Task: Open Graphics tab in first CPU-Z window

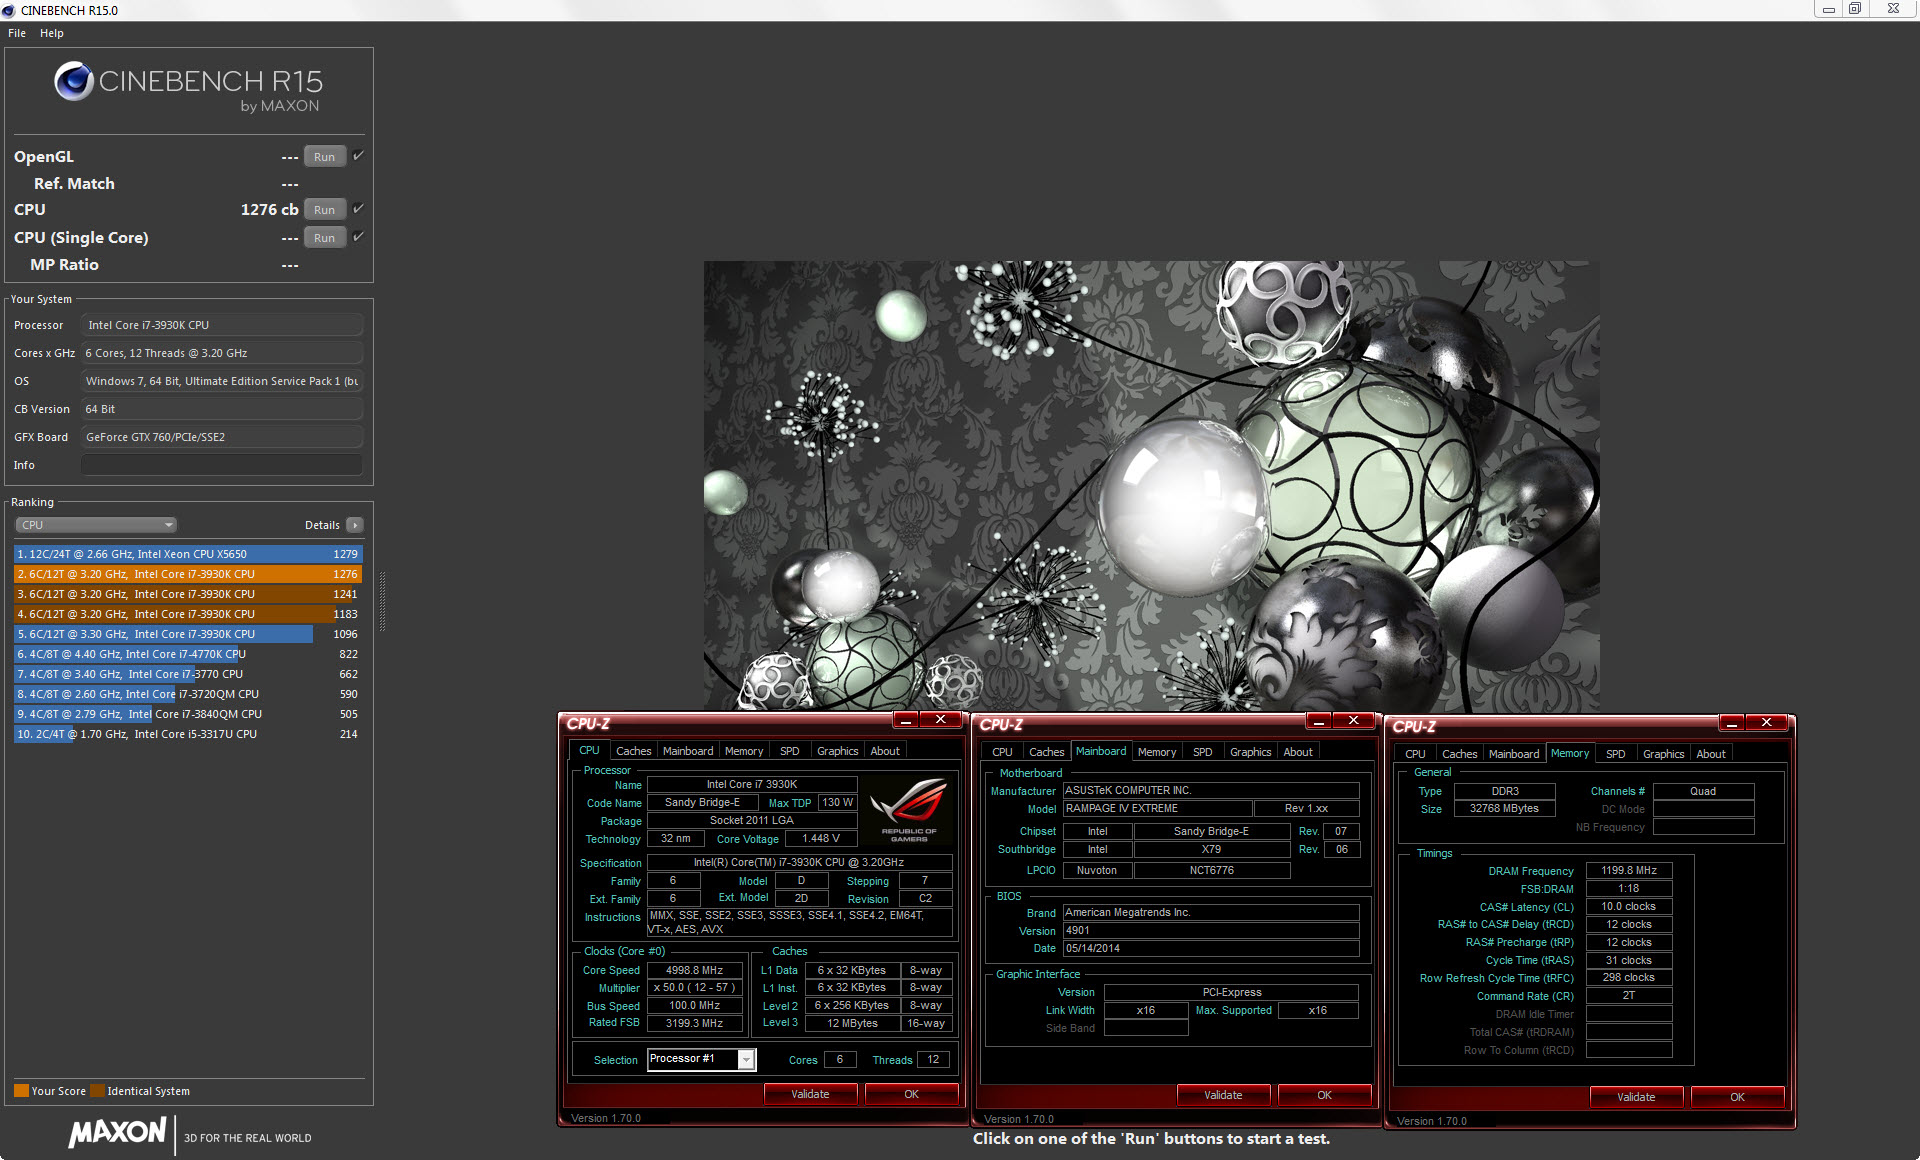Action: 838,751
